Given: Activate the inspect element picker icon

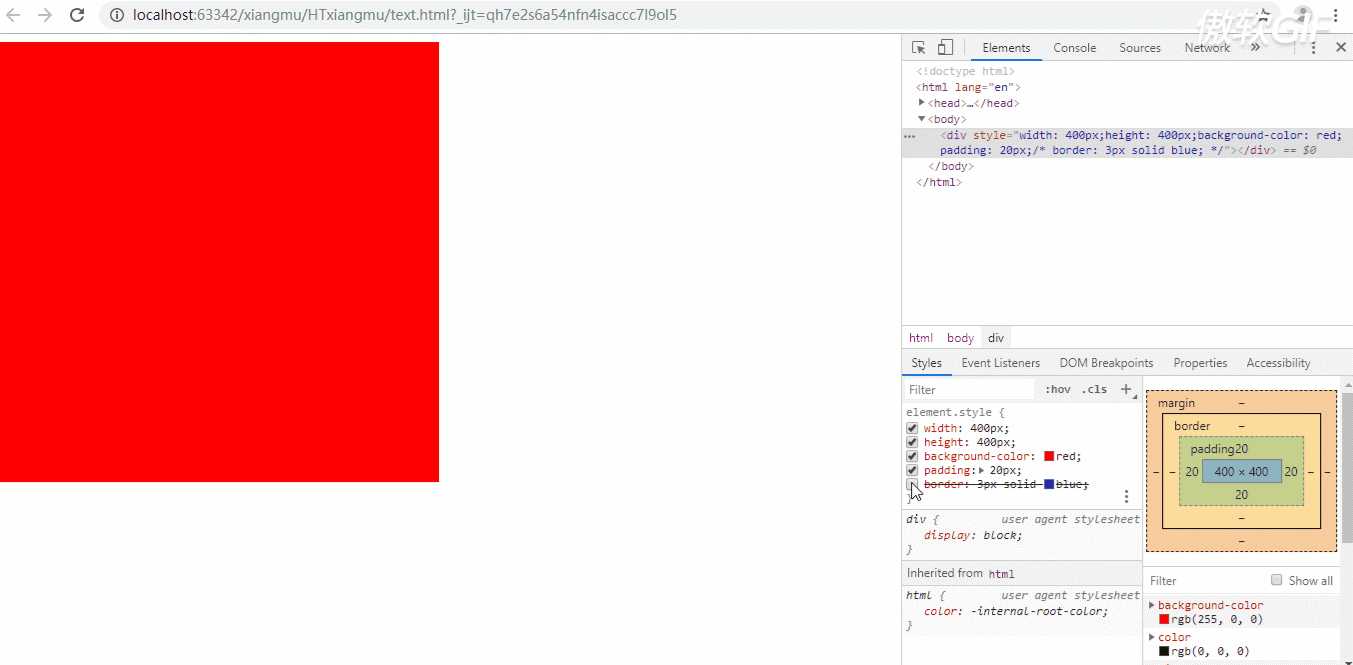Looking at the screenshot, I should pyautogui.click(x=919, y=47).
